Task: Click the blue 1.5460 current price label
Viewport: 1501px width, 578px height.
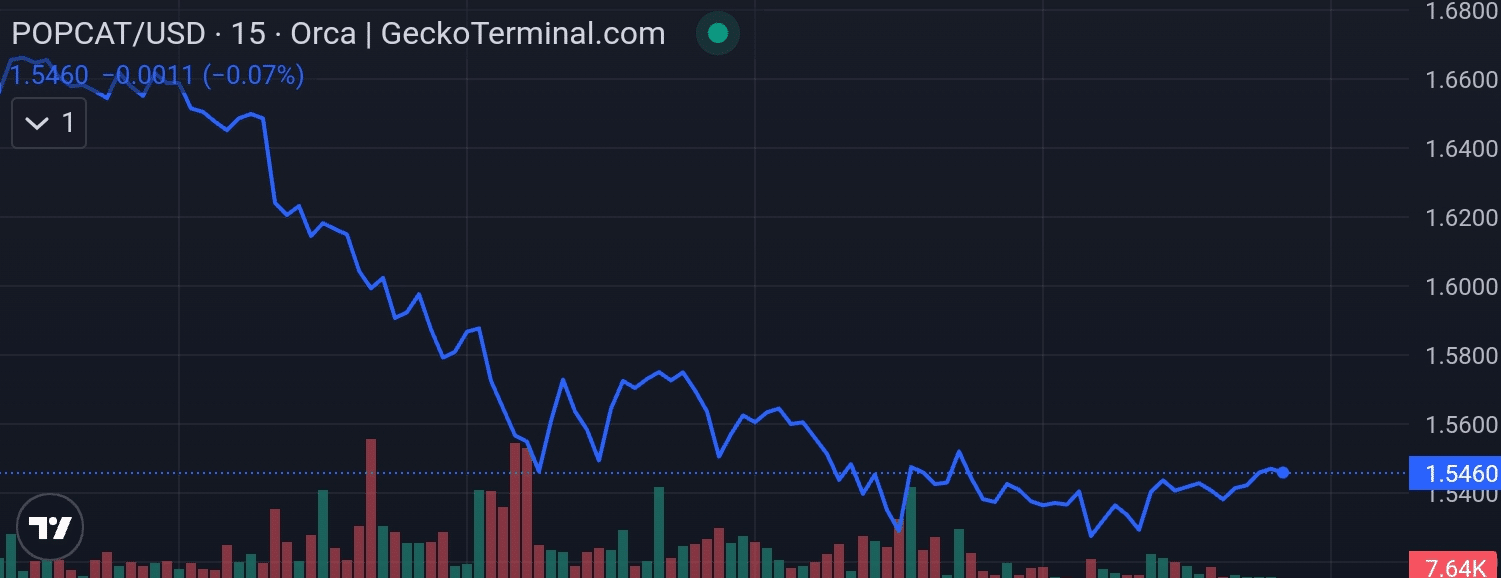Action: point(1453,473)
